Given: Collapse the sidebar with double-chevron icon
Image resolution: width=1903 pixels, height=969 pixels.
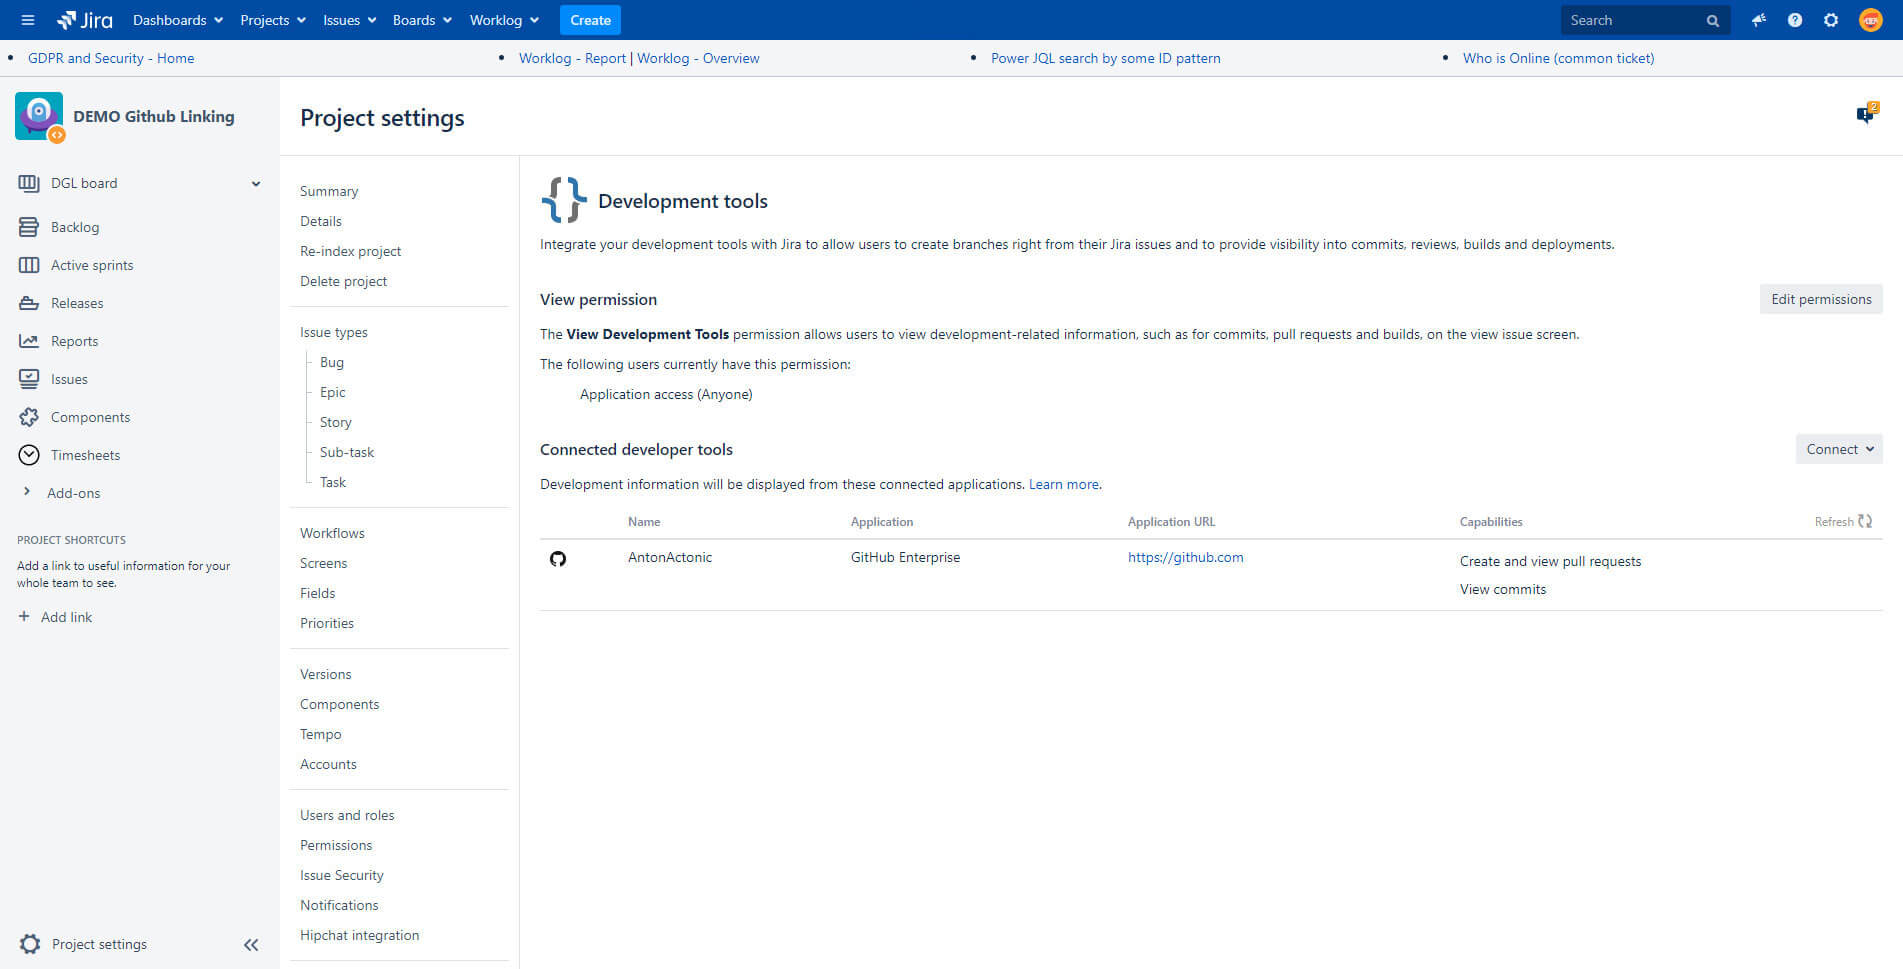Looking at the screenshot, I should (x=251, y=944).
